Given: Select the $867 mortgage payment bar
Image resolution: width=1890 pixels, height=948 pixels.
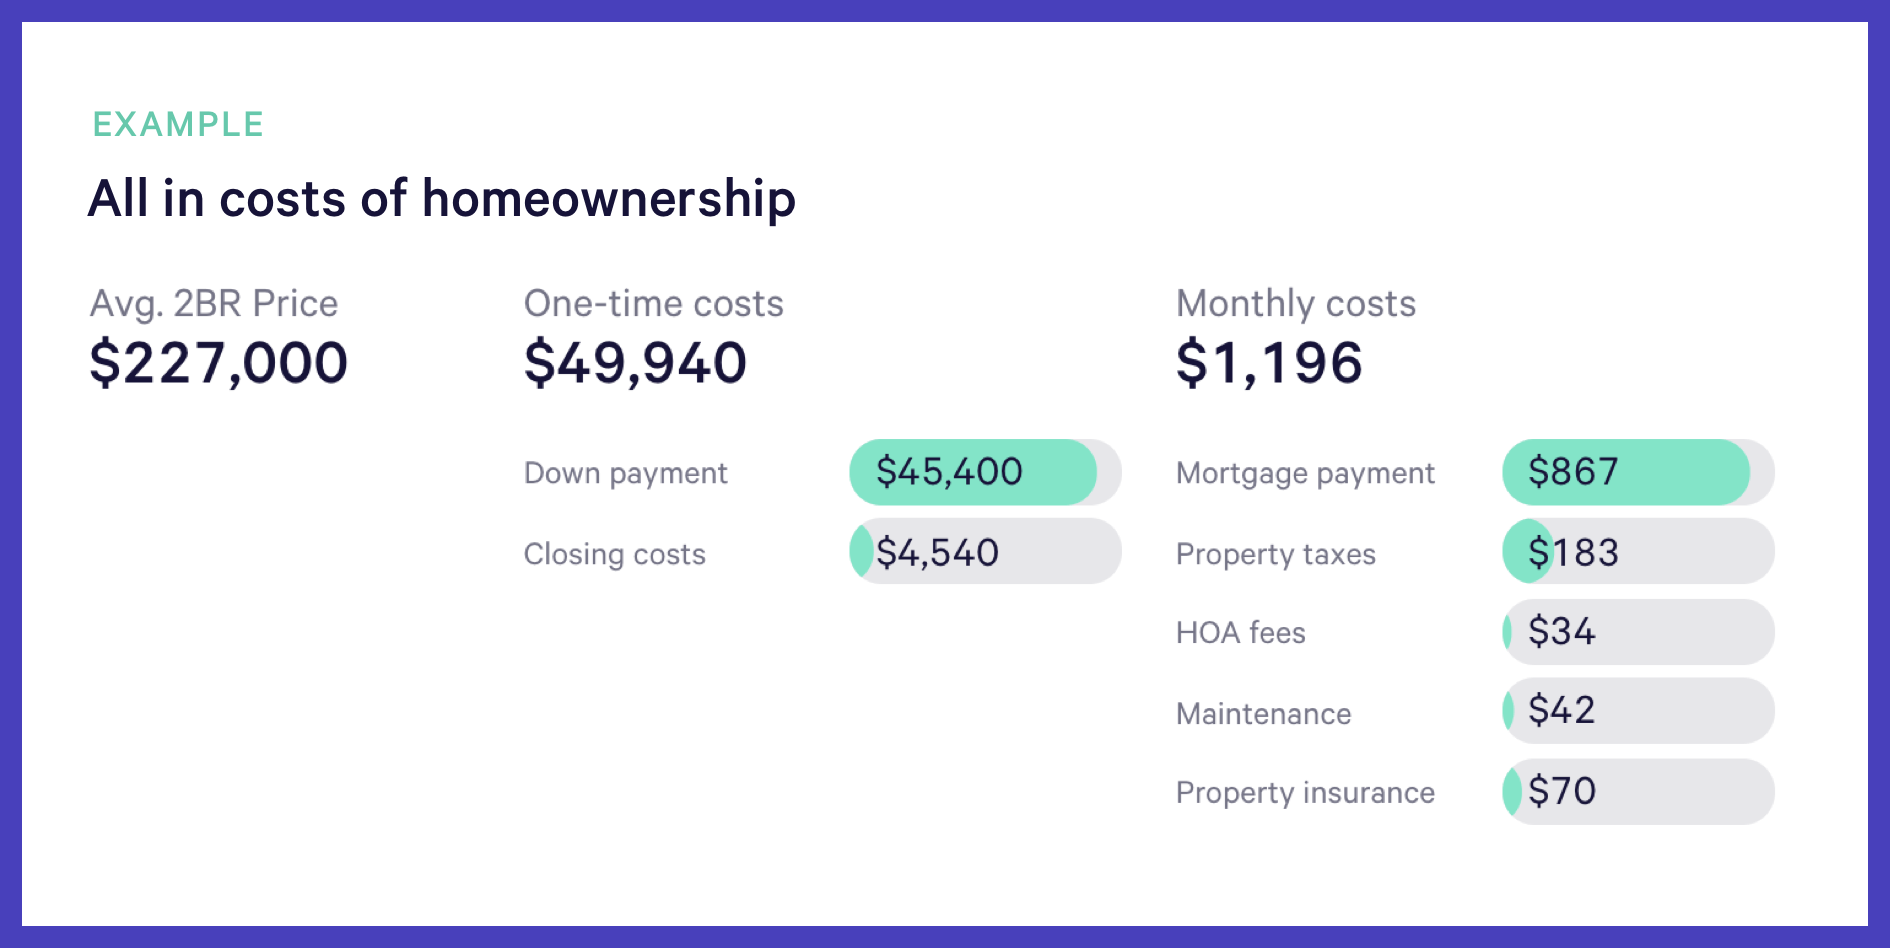Looking at the screenshot, I should click(1637, 472).
